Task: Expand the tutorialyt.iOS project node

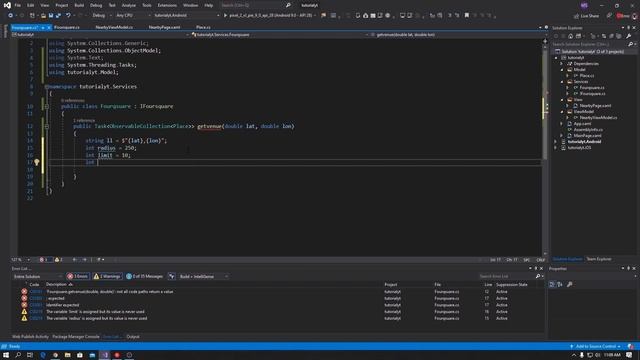Action: [x=556, y=148]
